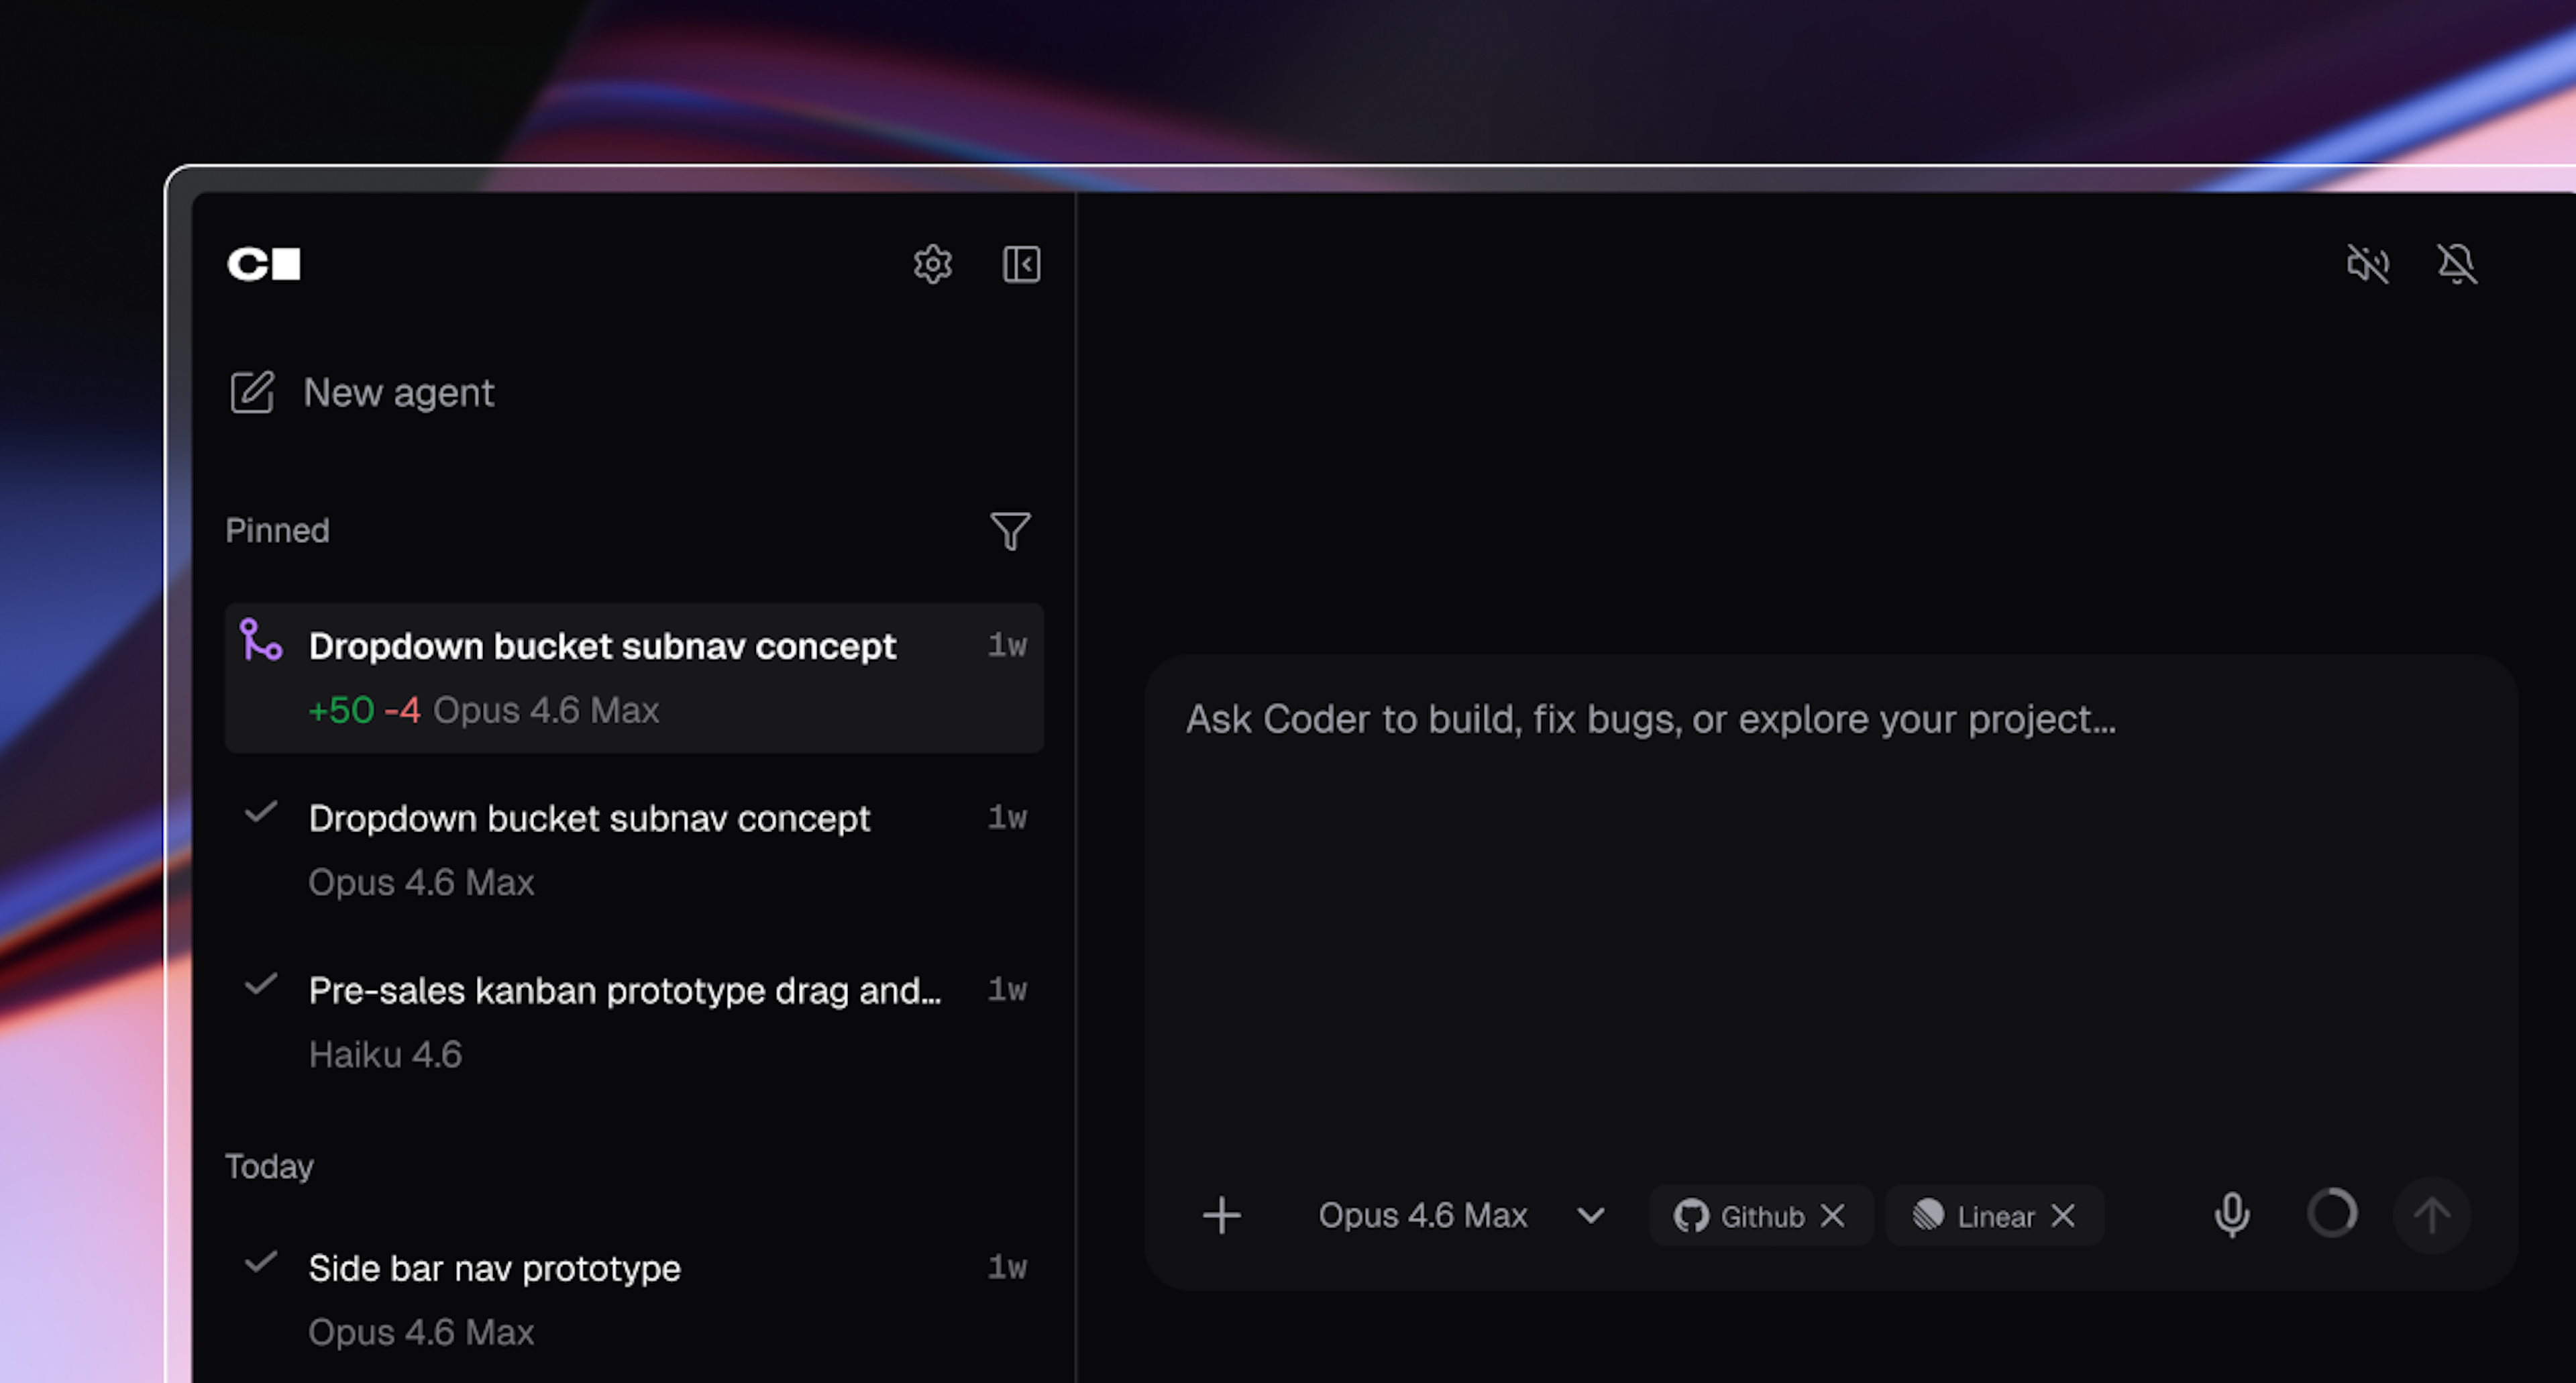Click the checkmark beside Pre-sales kanban prototype
Screen dimensions: 2576x1383
coord(261,984)
